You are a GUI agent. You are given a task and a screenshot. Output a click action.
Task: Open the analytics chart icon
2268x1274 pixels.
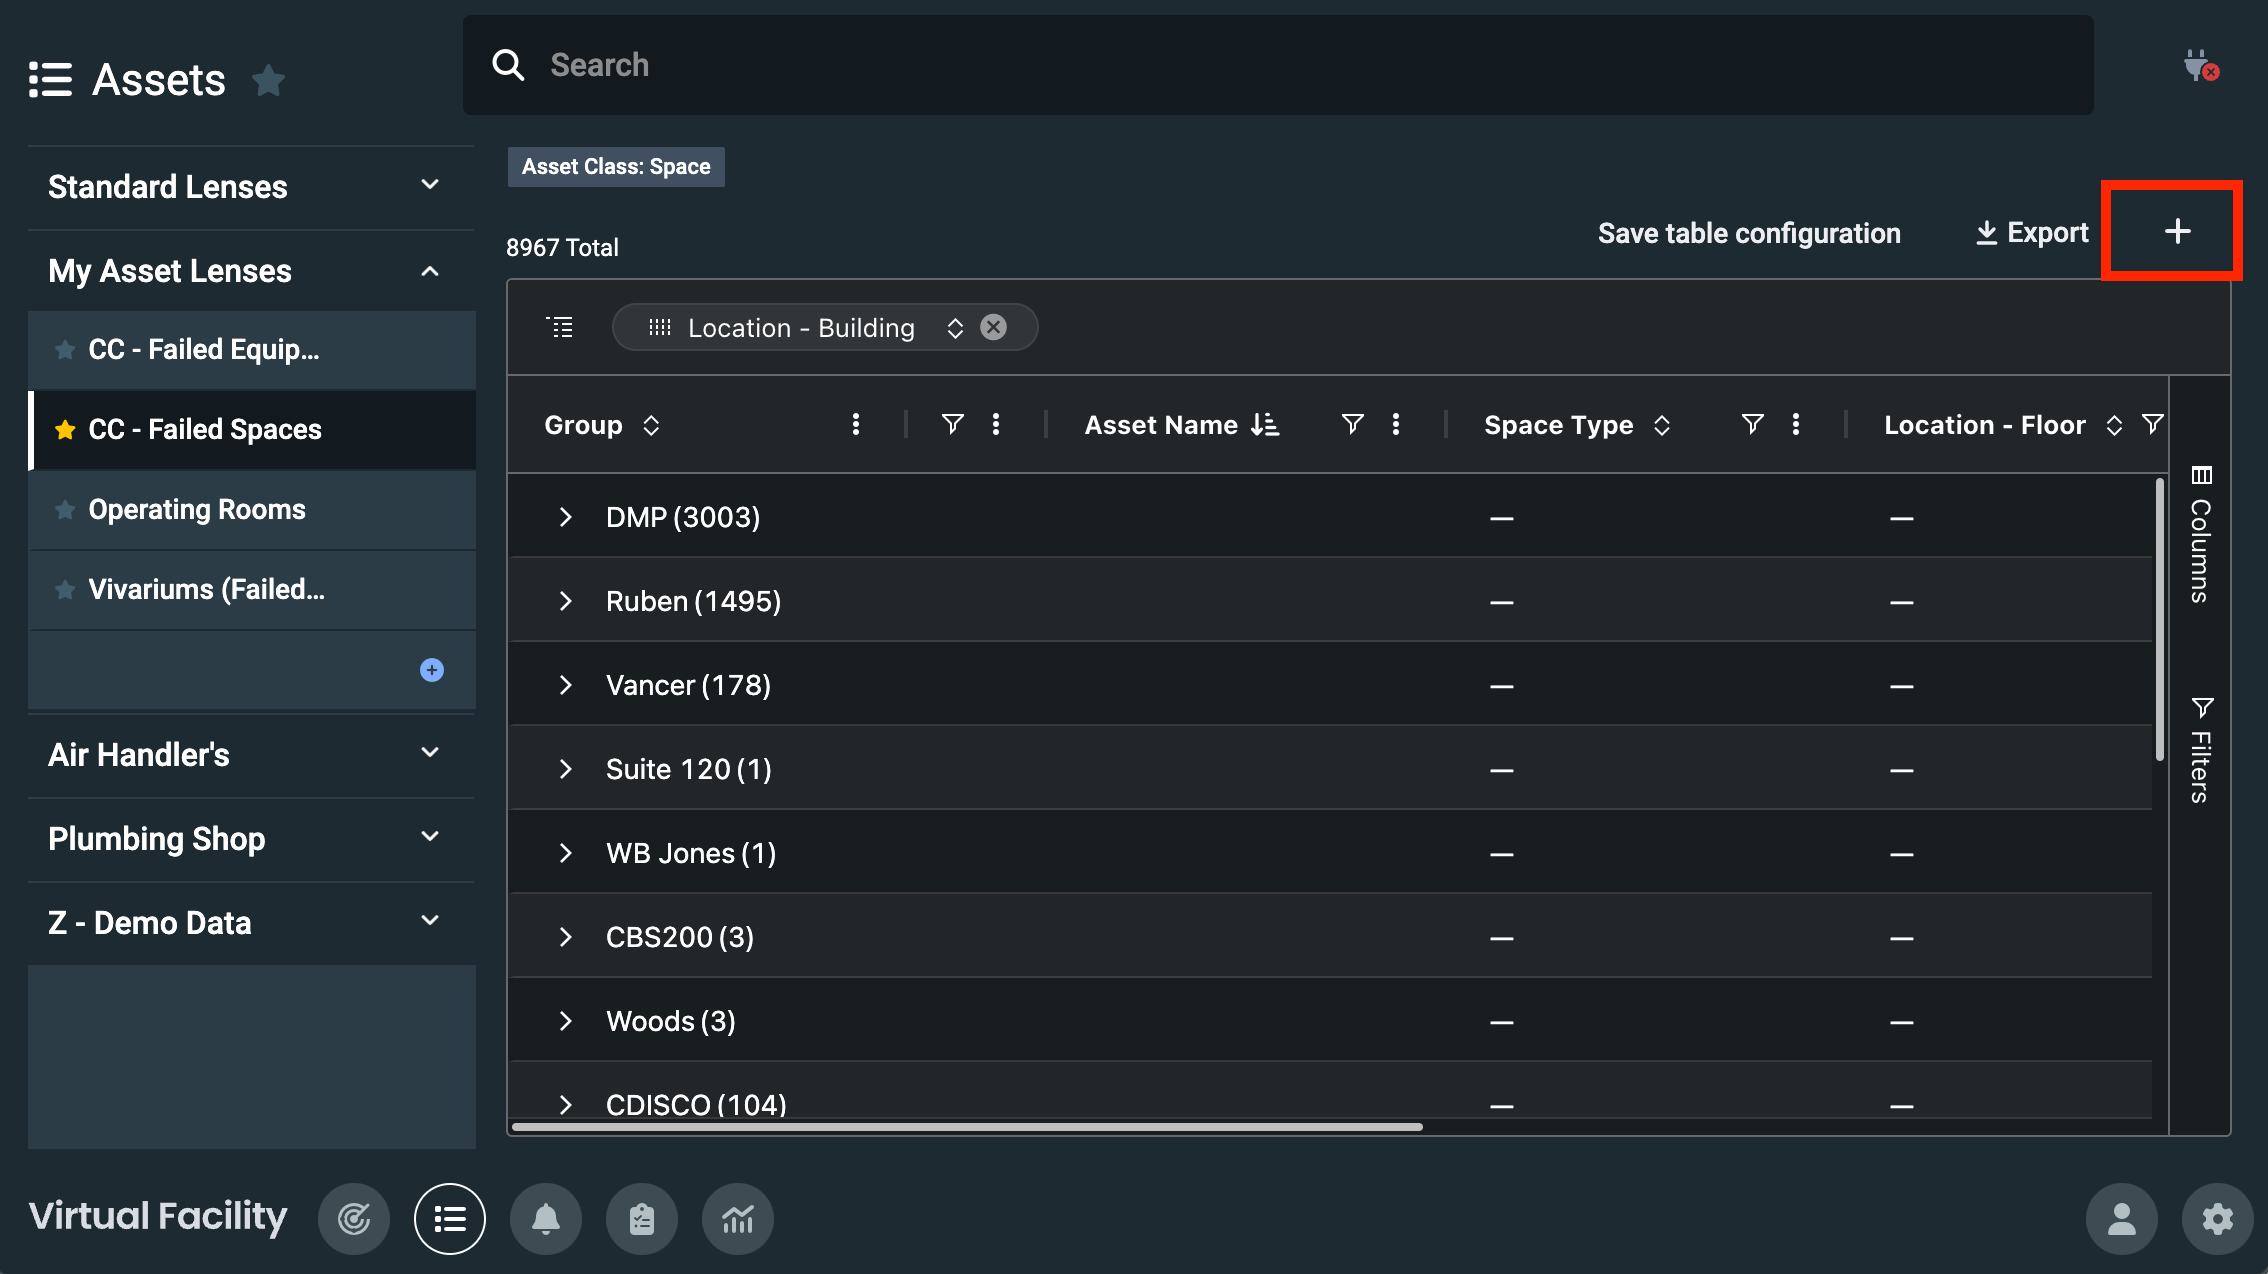click(737, 1219)
